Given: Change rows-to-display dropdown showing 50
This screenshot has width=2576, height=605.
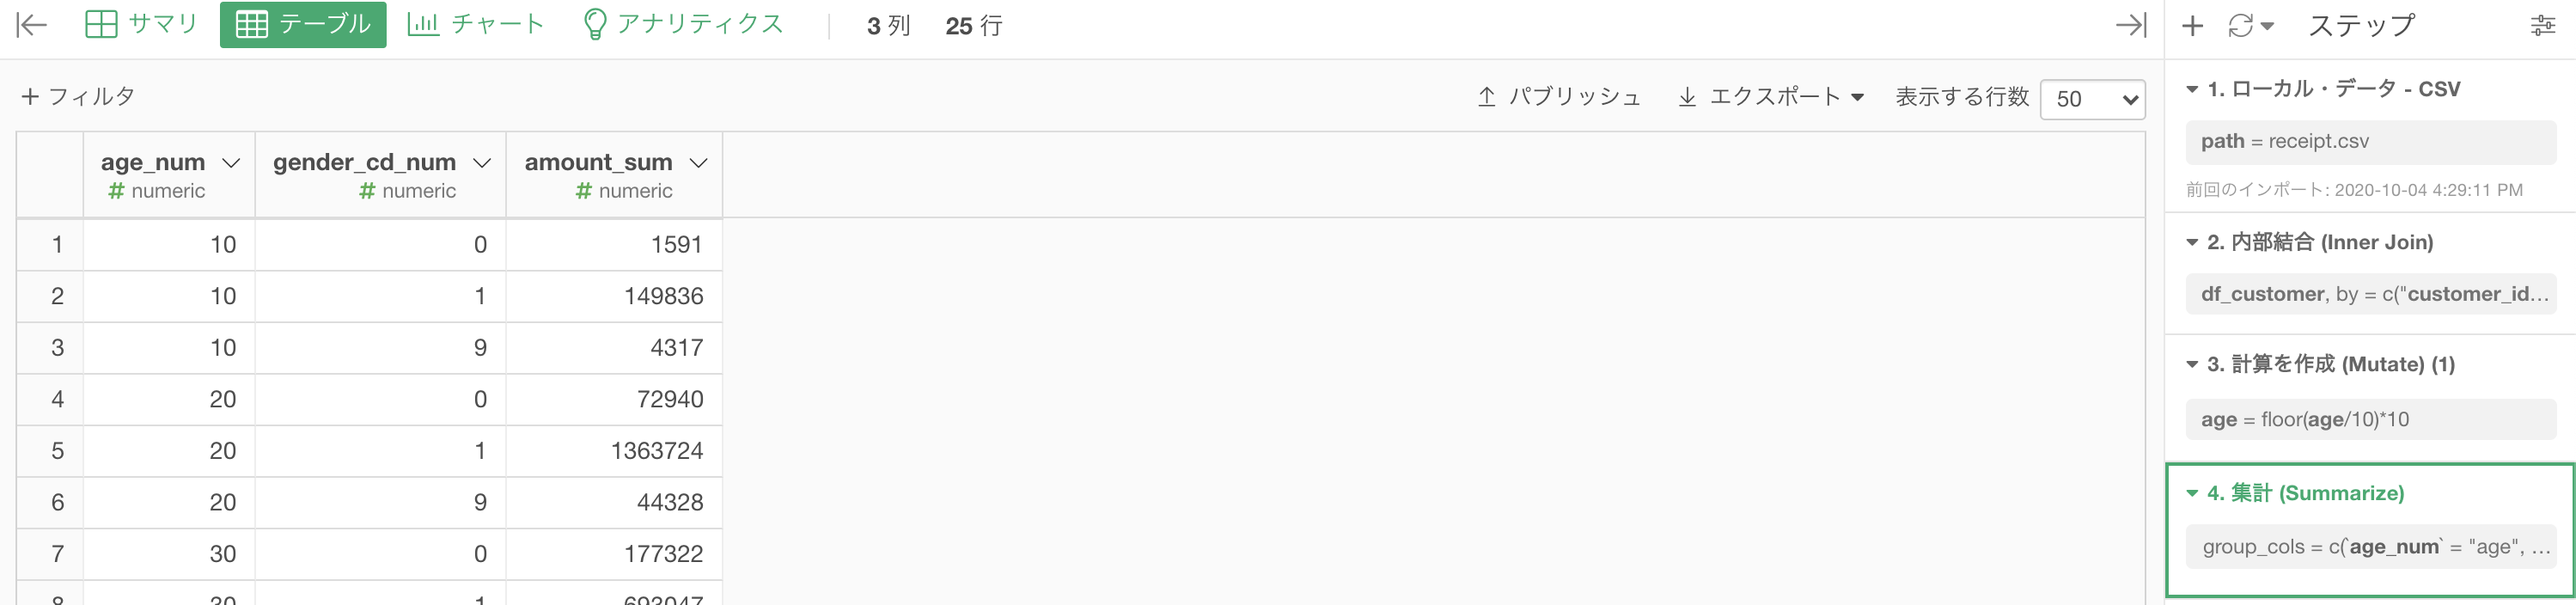Looking at the screenshot, I should (2092, 99).
